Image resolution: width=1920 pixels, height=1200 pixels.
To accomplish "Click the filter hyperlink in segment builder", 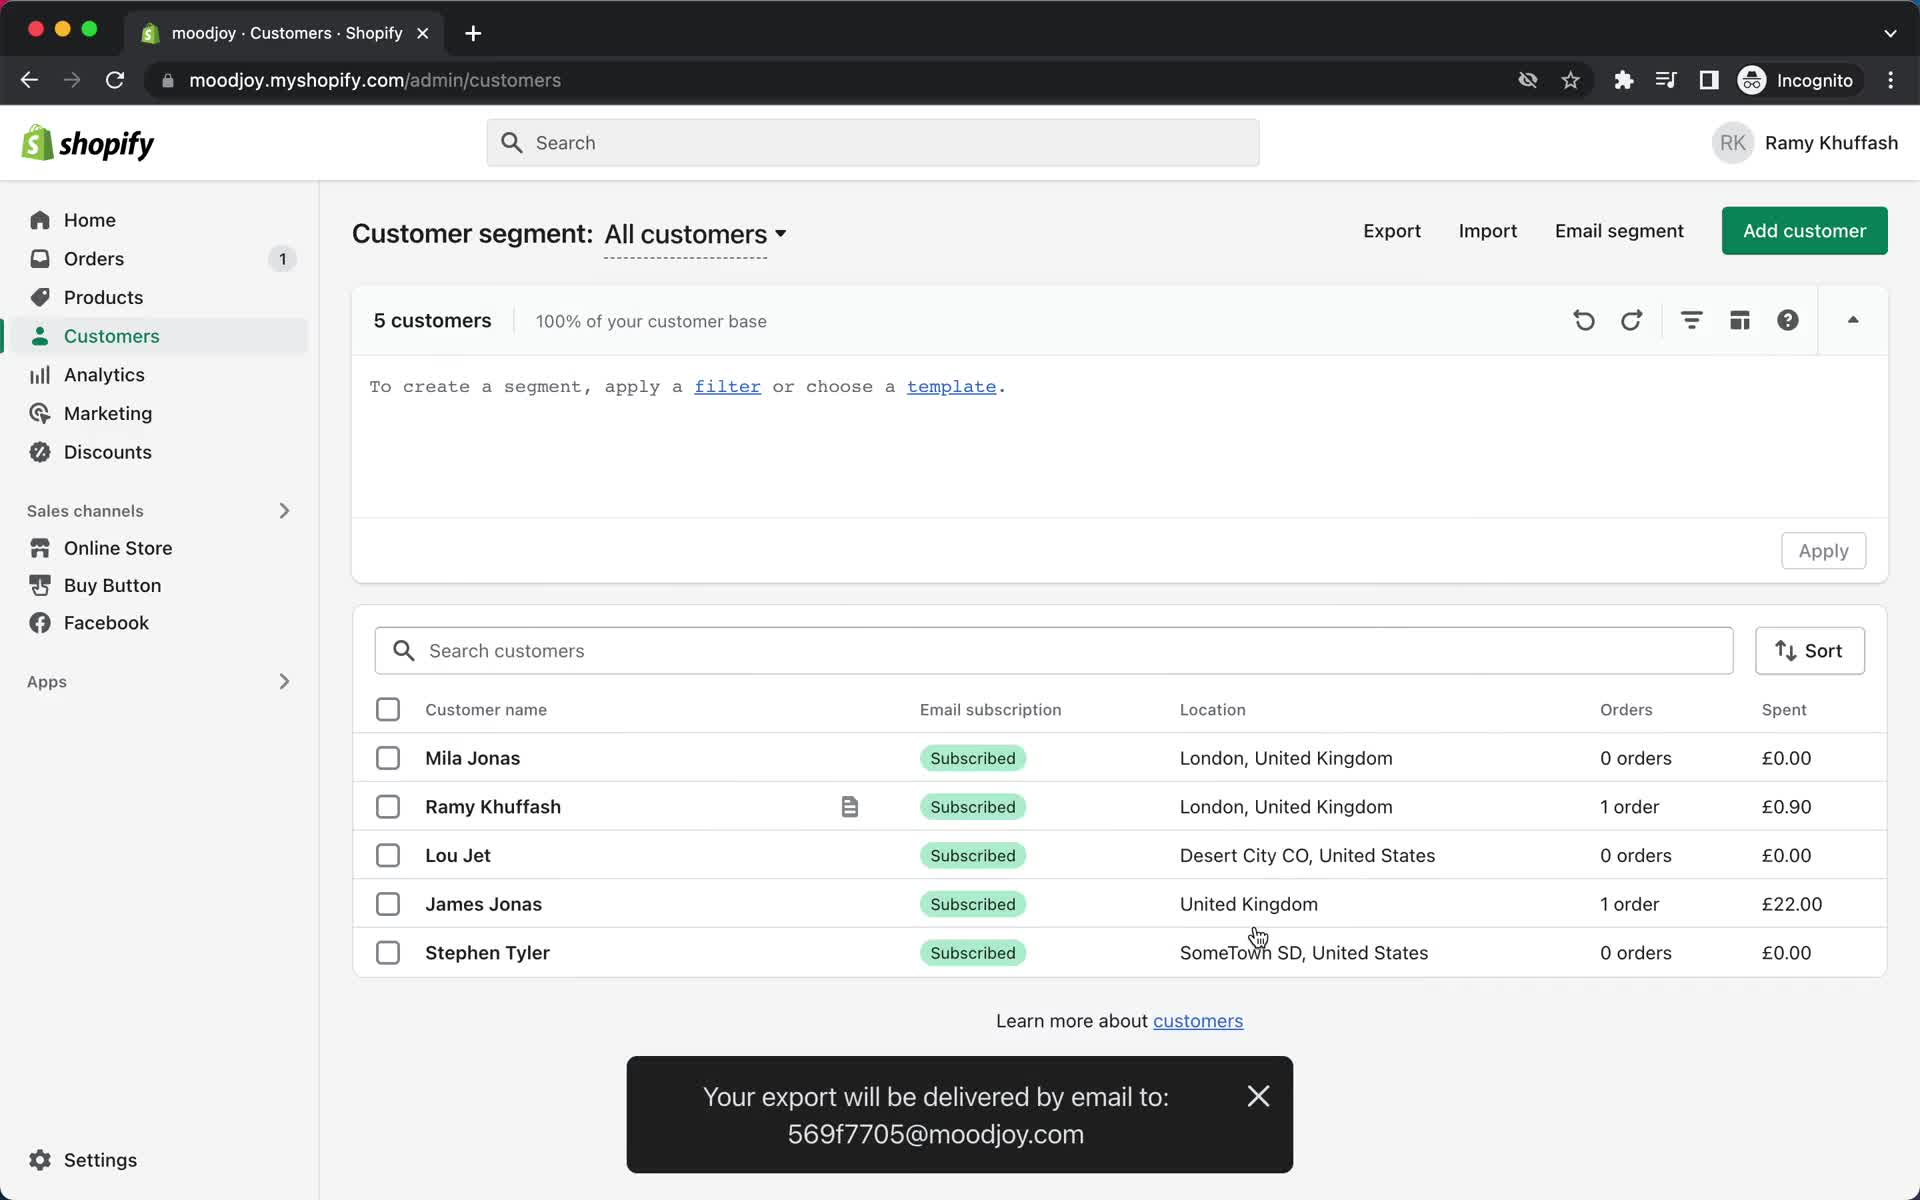I will click(x=728, y=386).
